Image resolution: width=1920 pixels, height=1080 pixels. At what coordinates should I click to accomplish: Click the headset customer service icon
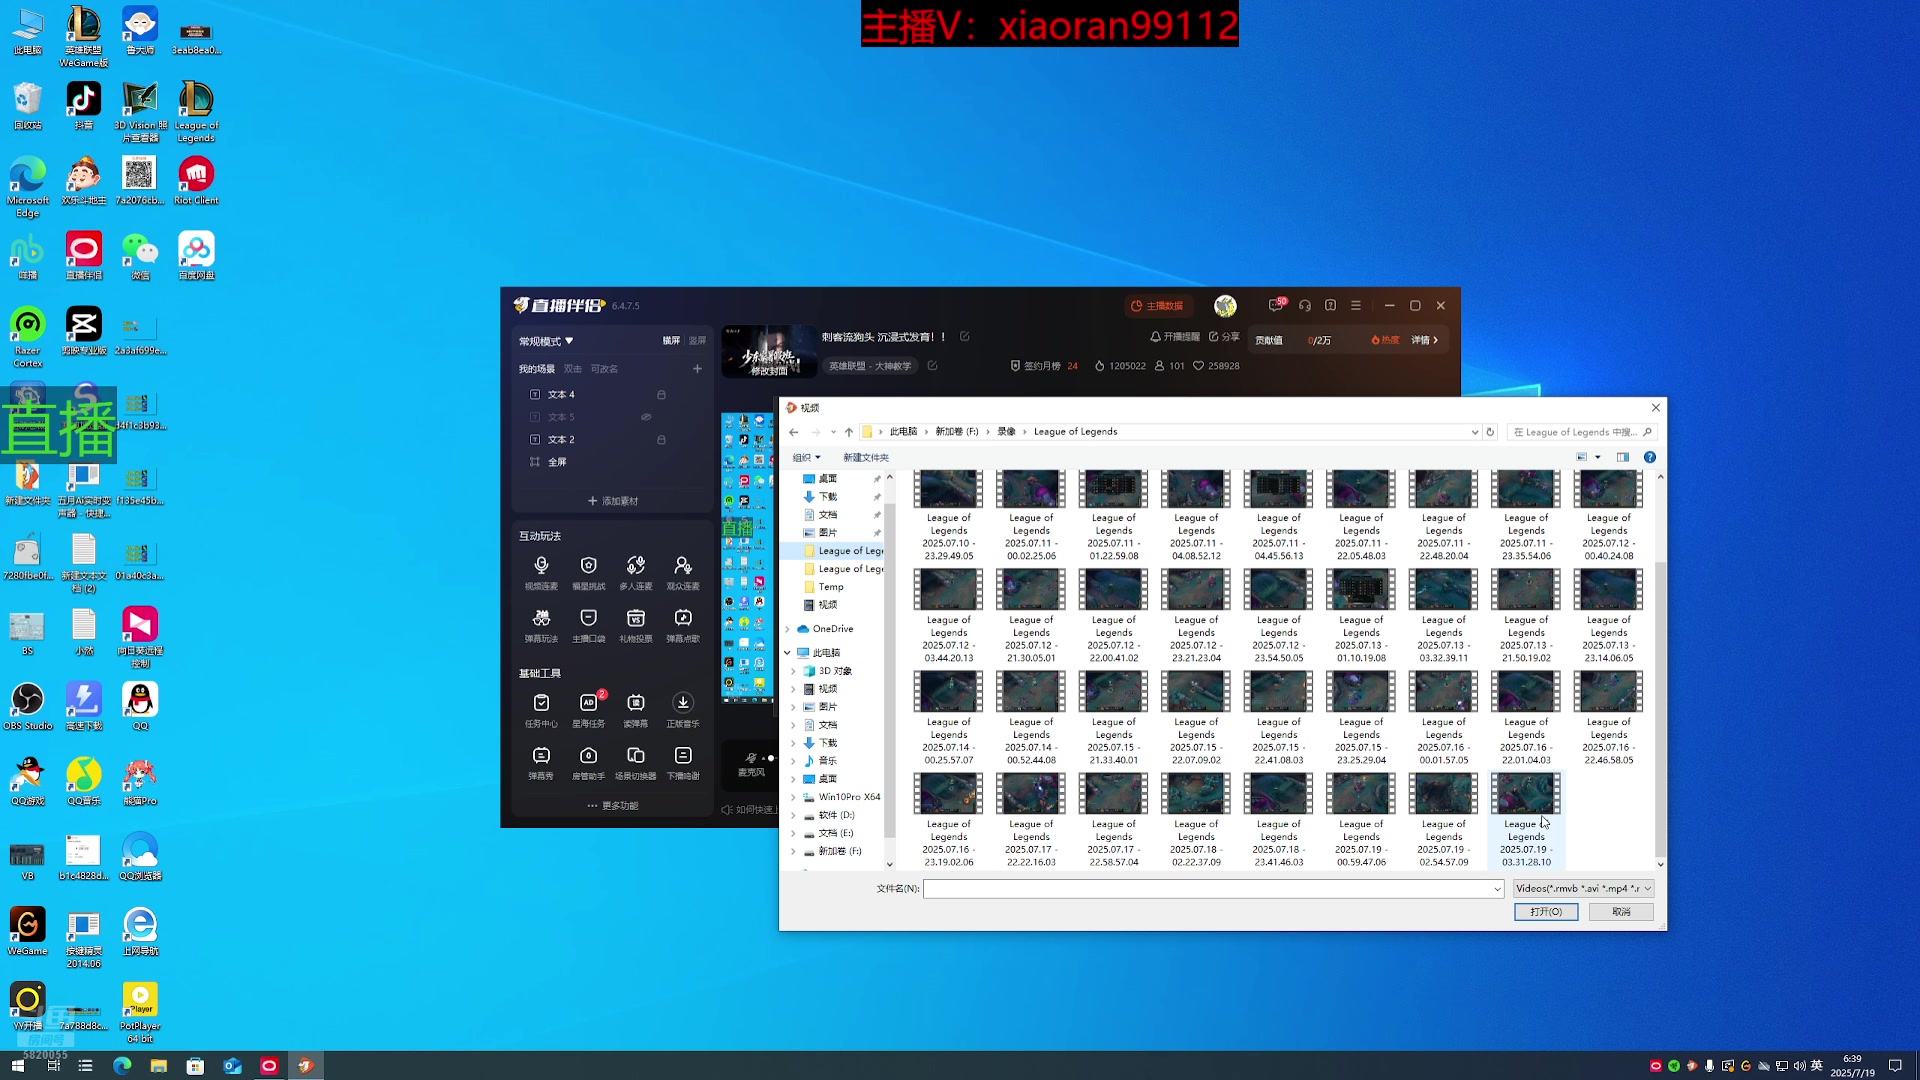1304,305
